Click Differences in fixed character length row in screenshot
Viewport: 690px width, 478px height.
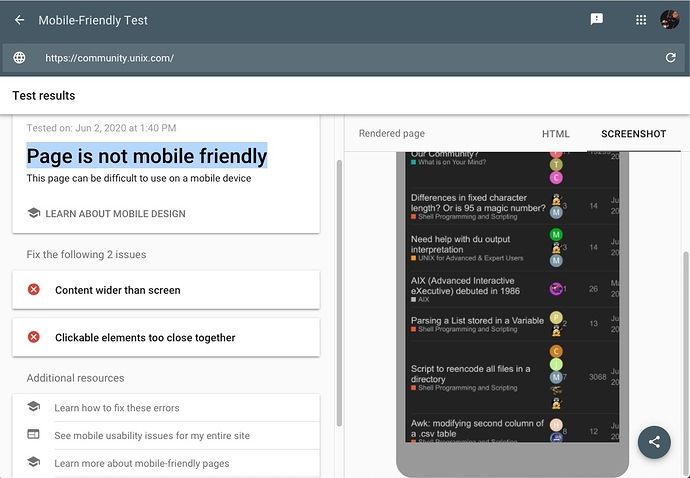click(x=513, y=206)
